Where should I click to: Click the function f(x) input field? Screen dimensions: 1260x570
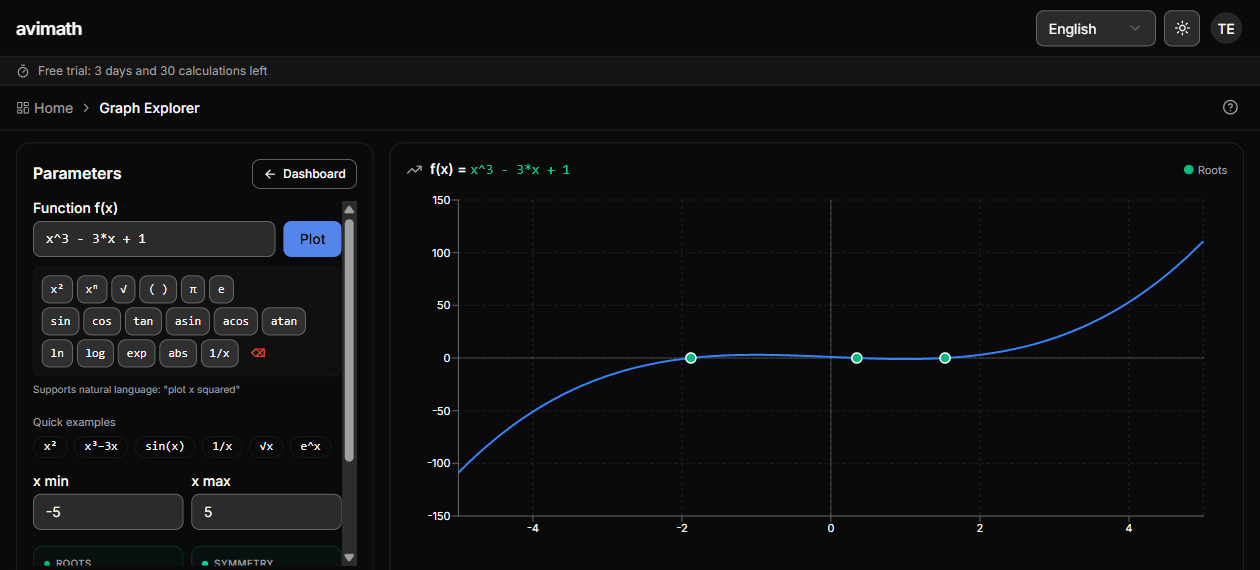pos(154,240)
